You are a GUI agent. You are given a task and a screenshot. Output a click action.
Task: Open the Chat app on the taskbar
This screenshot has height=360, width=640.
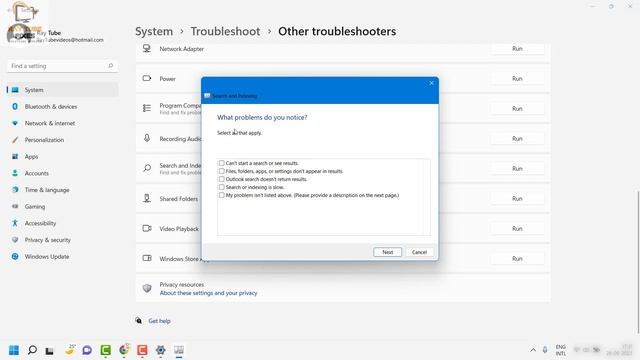(87, 350)
